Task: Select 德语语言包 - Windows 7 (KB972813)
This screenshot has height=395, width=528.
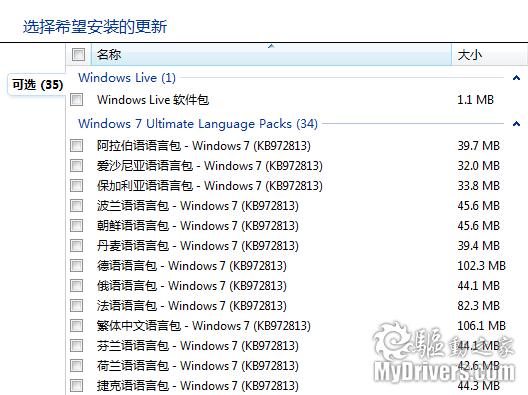Action: tap(192, 266)
